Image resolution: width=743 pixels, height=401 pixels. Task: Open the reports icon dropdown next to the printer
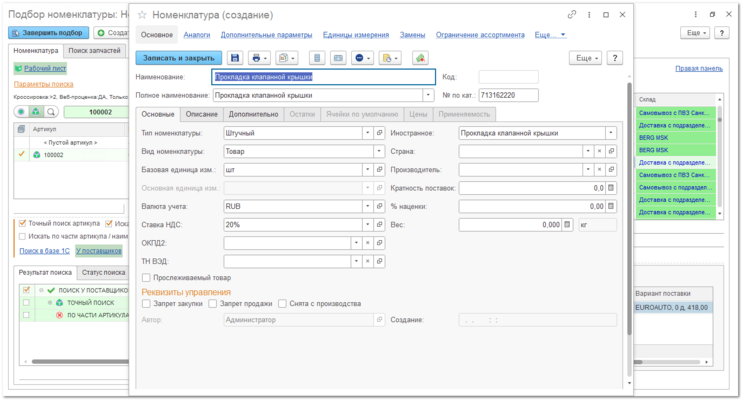286,58
